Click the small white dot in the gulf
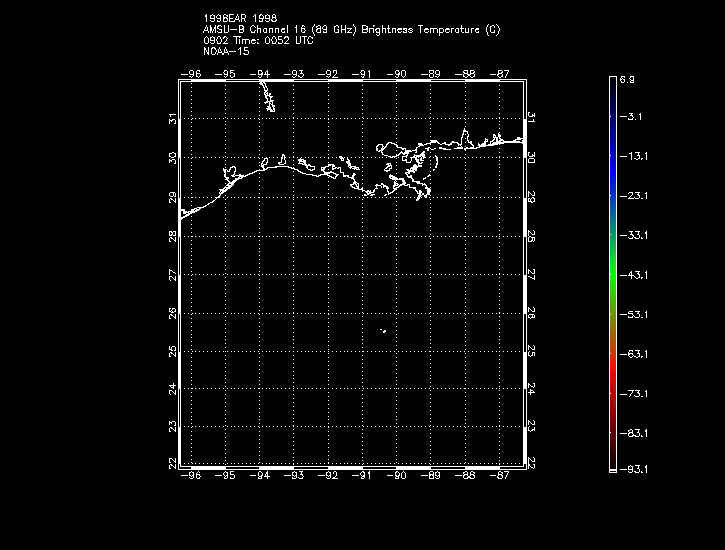The height and width of the screenshot is (550, 725). click(383, 331)
